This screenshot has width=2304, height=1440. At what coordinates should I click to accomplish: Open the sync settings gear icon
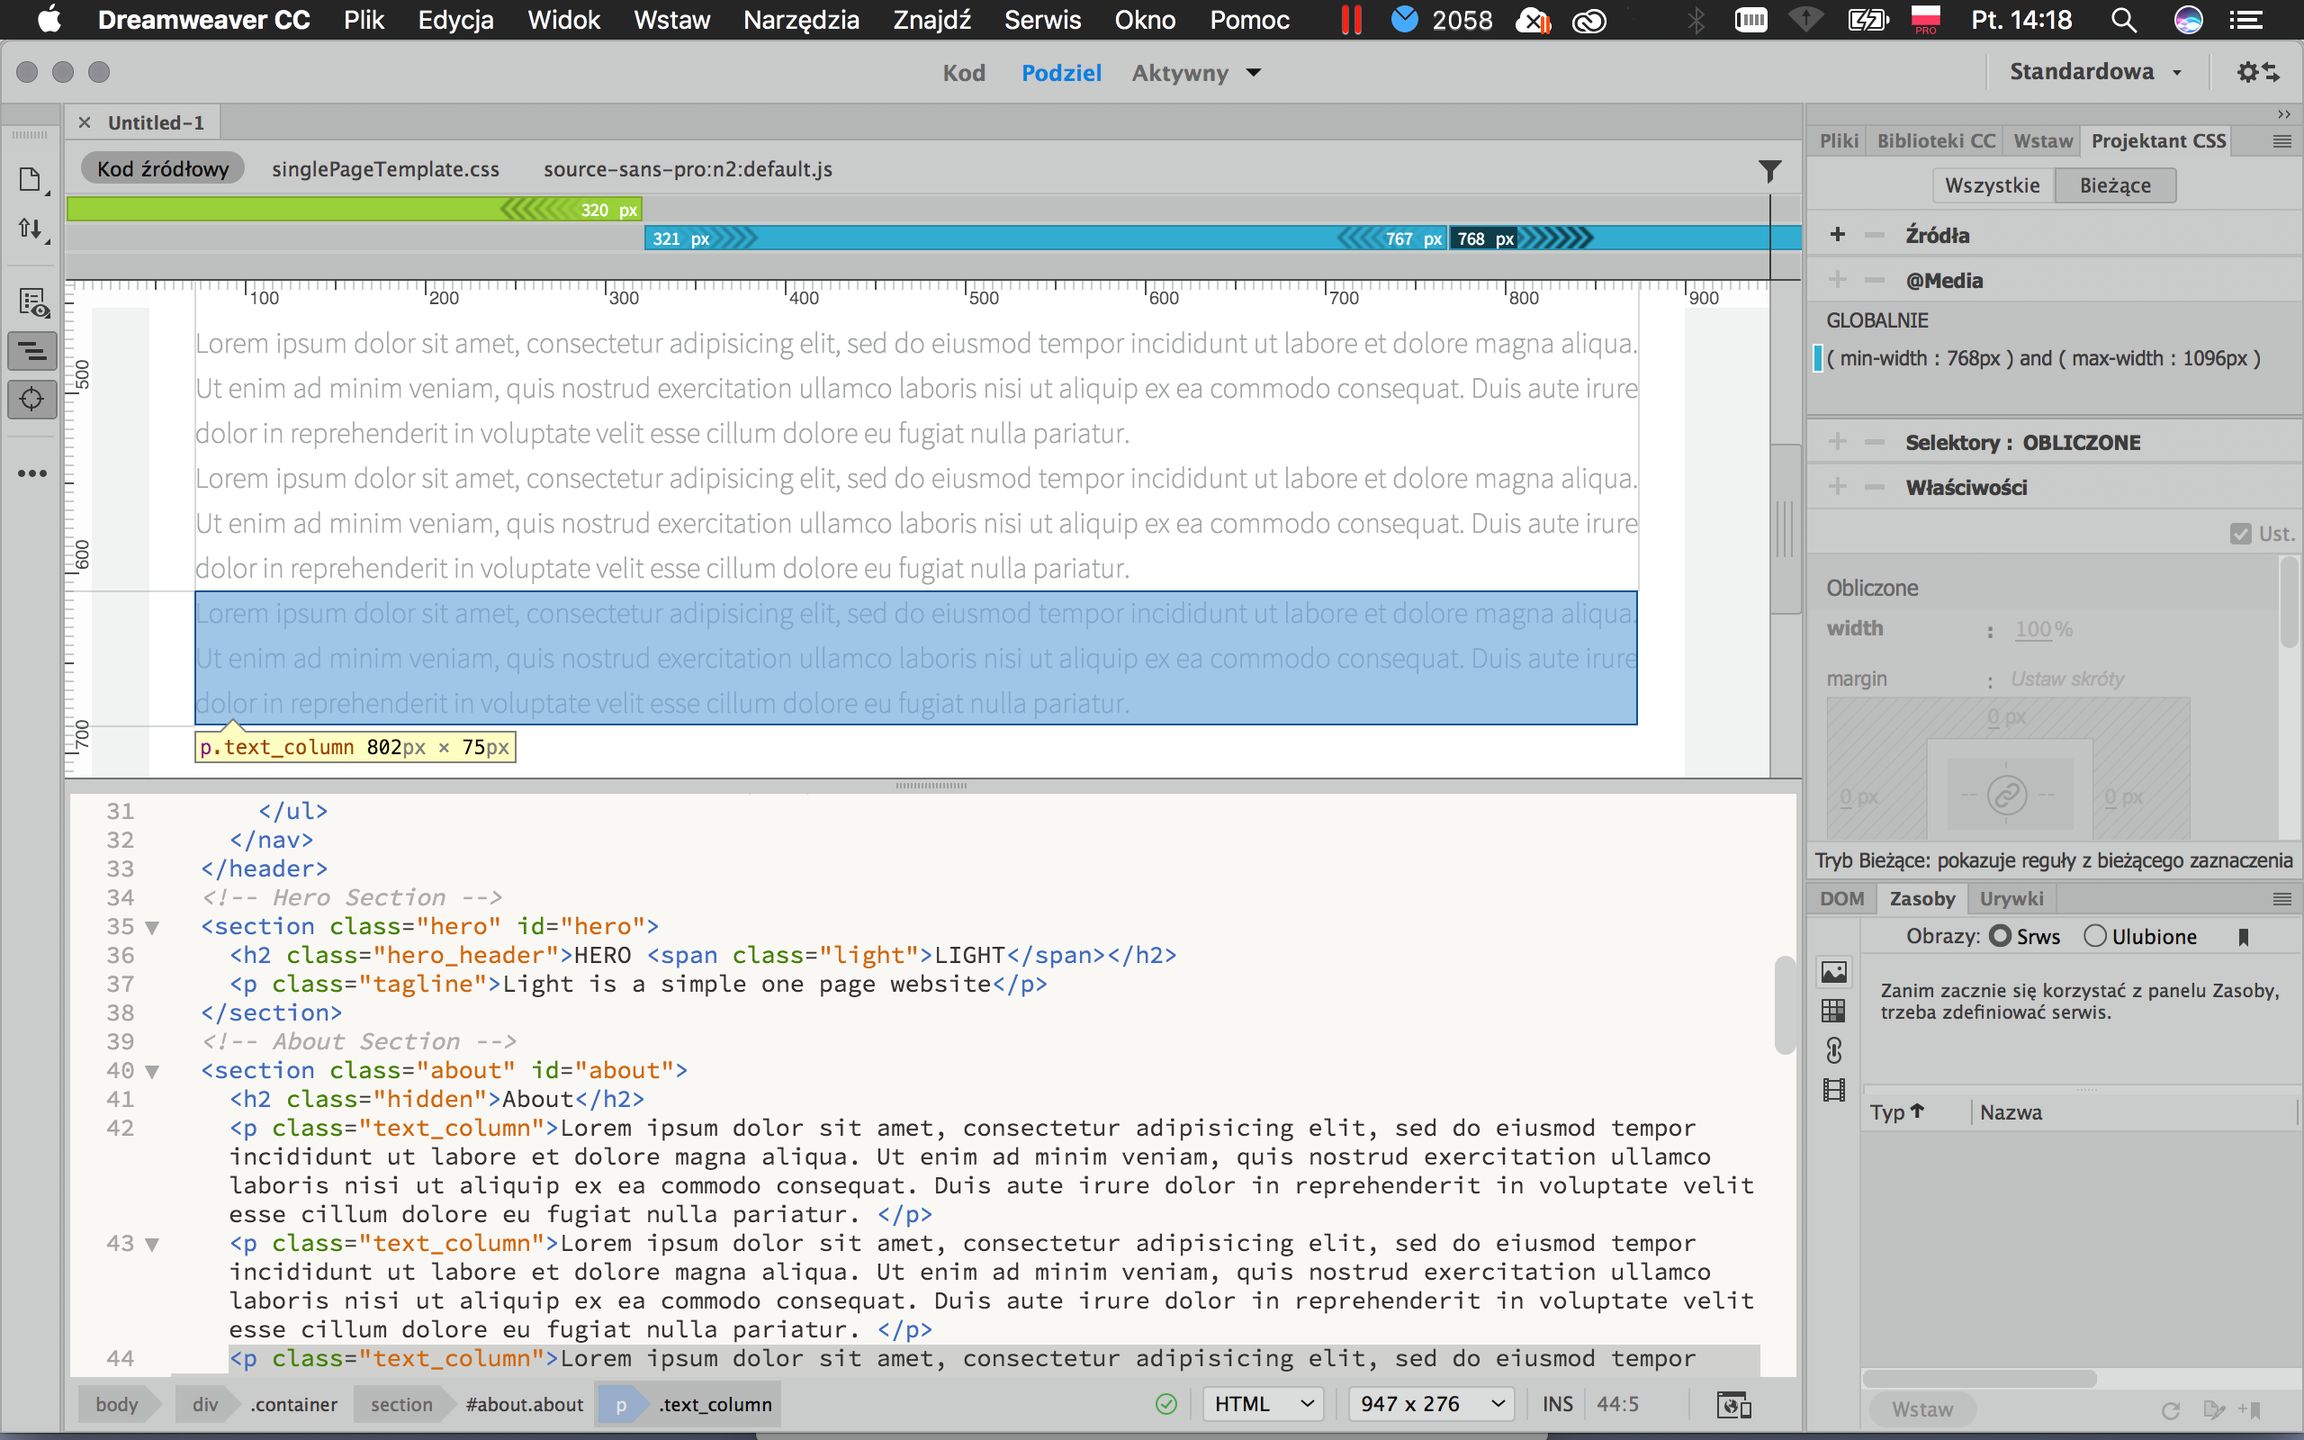[2258, 72]
